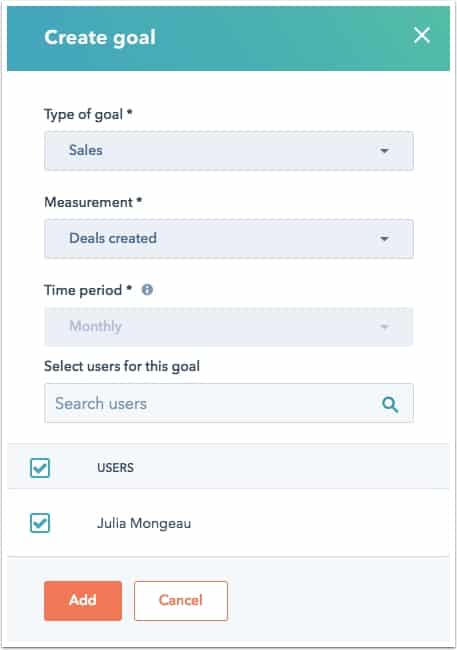Viewport: 457px width, 650px height.
Task: Focus the Search users field
Action: point(229,403)
